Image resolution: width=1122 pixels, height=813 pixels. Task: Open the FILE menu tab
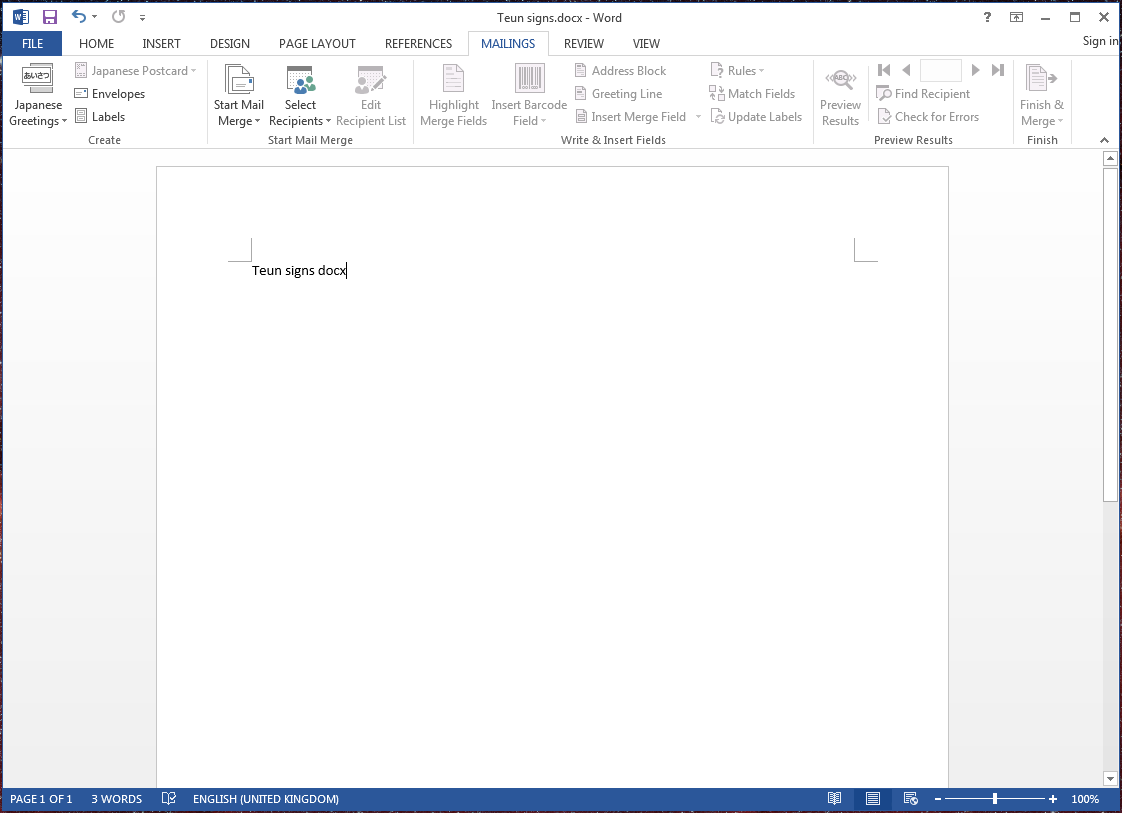pos(32,44)
